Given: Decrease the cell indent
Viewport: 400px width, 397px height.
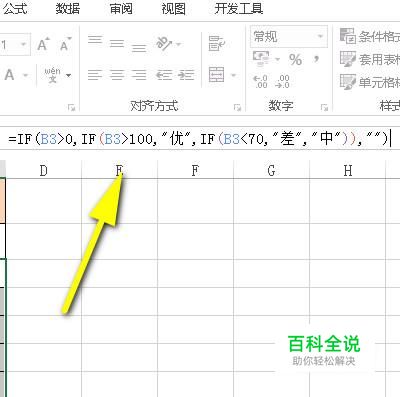Looking at the screenshot, I should coord(164,75).
